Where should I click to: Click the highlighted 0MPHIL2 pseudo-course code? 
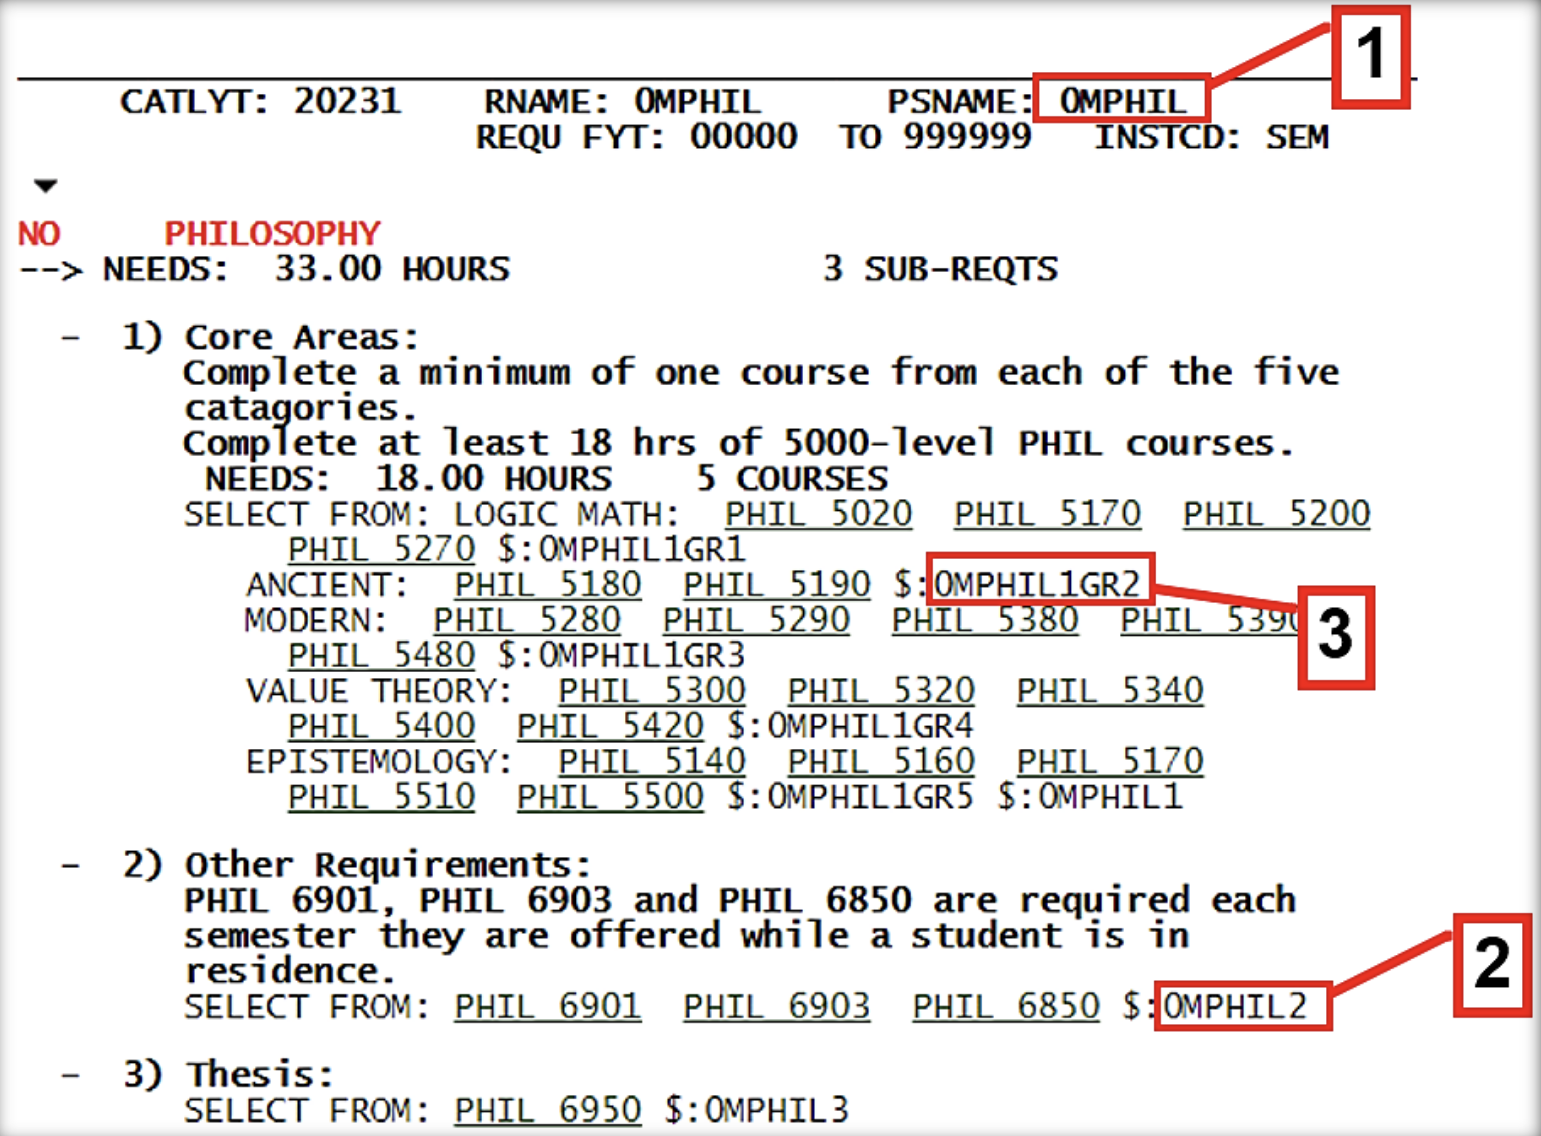pos(1241,1006)
